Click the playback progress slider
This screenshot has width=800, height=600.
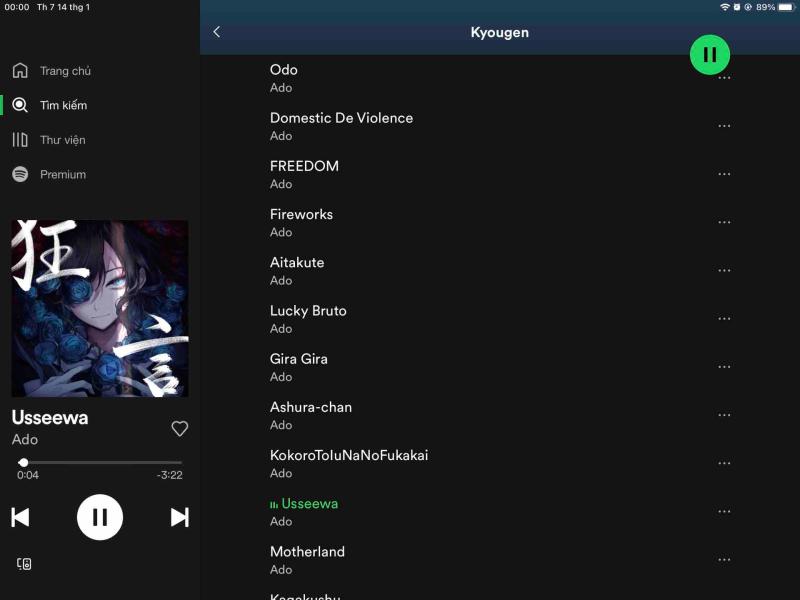click(x=100, y=462)
